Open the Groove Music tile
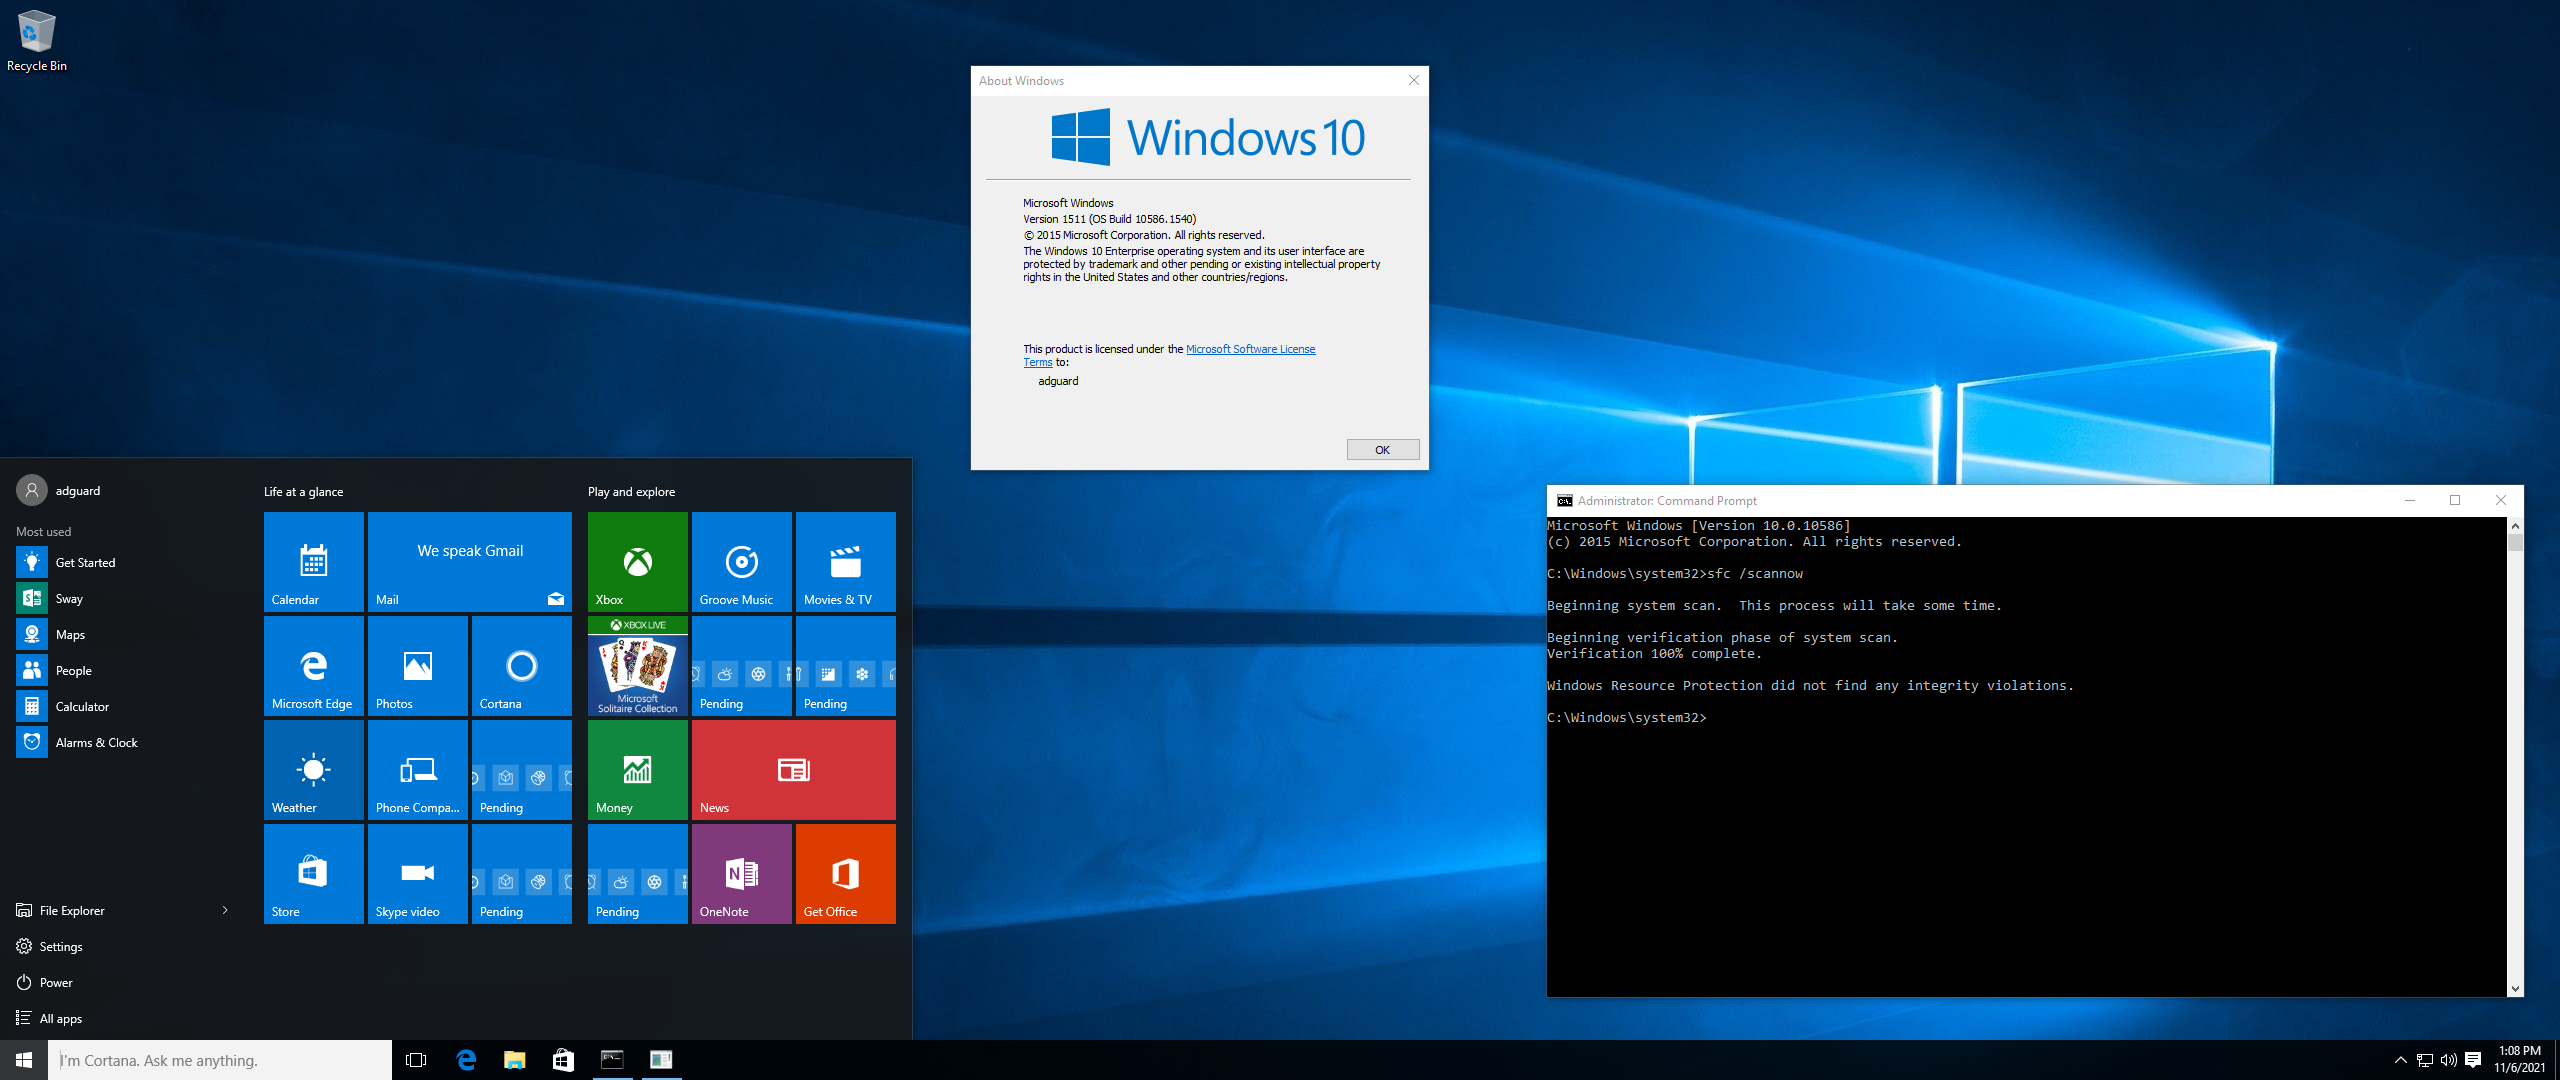This screenshot has height=1080, width=2560. (x=742, y=562)
